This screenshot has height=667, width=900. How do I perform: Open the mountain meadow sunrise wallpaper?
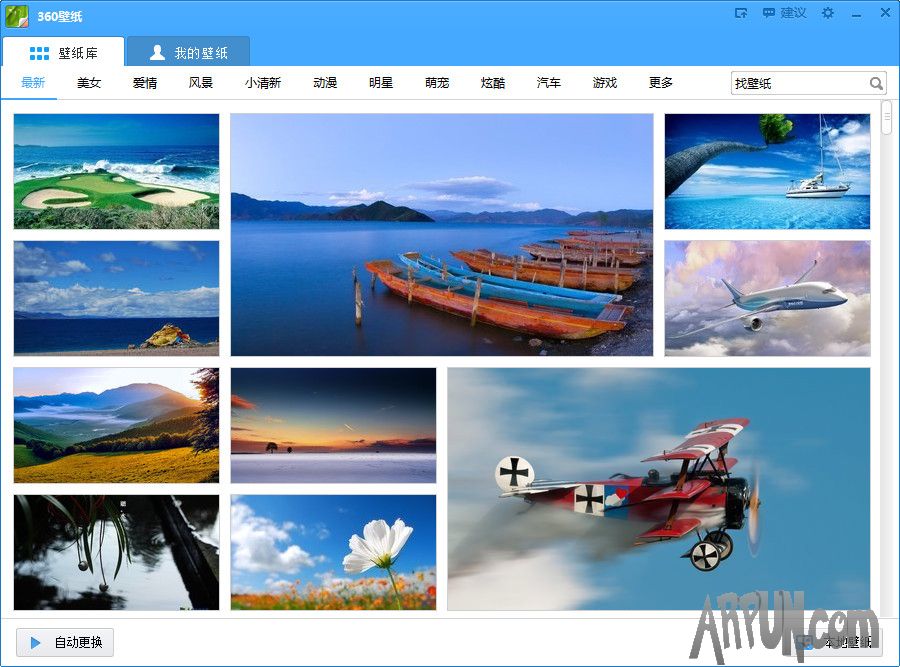tap(117, 425)
